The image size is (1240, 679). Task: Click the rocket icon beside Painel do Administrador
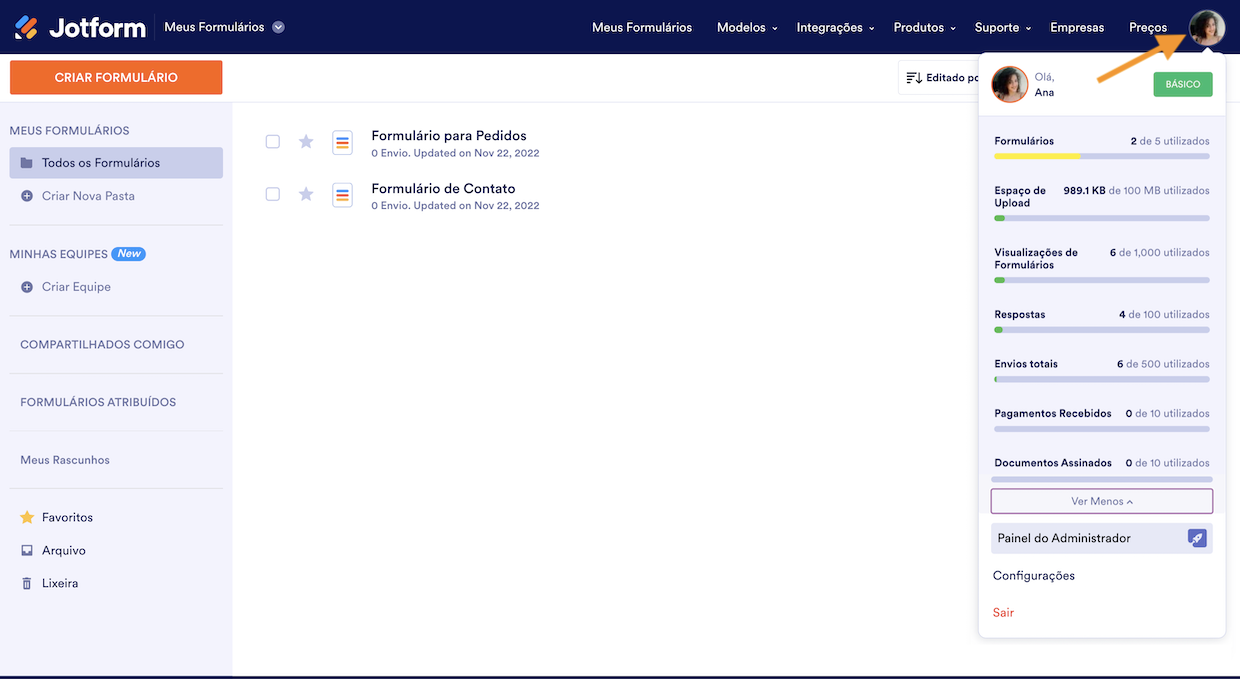tap(1197, 538)
